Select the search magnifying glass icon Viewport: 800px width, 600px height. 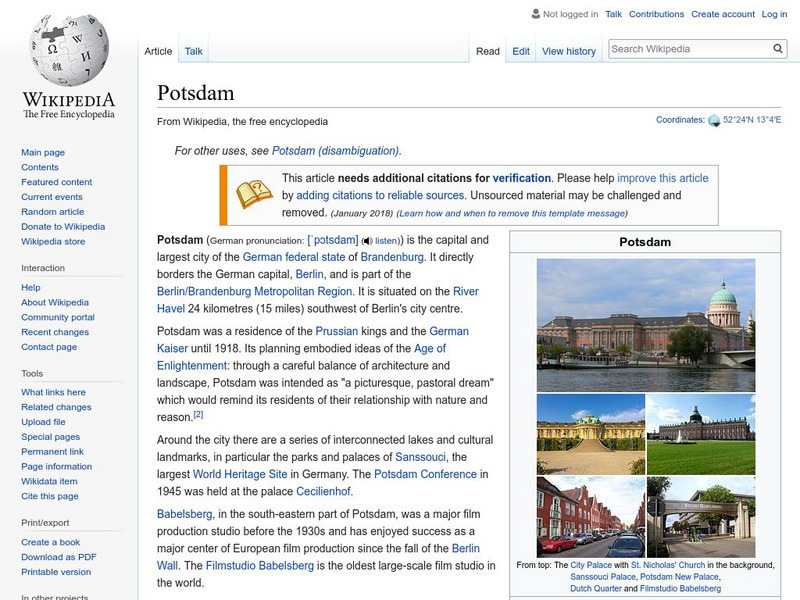point(777,47)
